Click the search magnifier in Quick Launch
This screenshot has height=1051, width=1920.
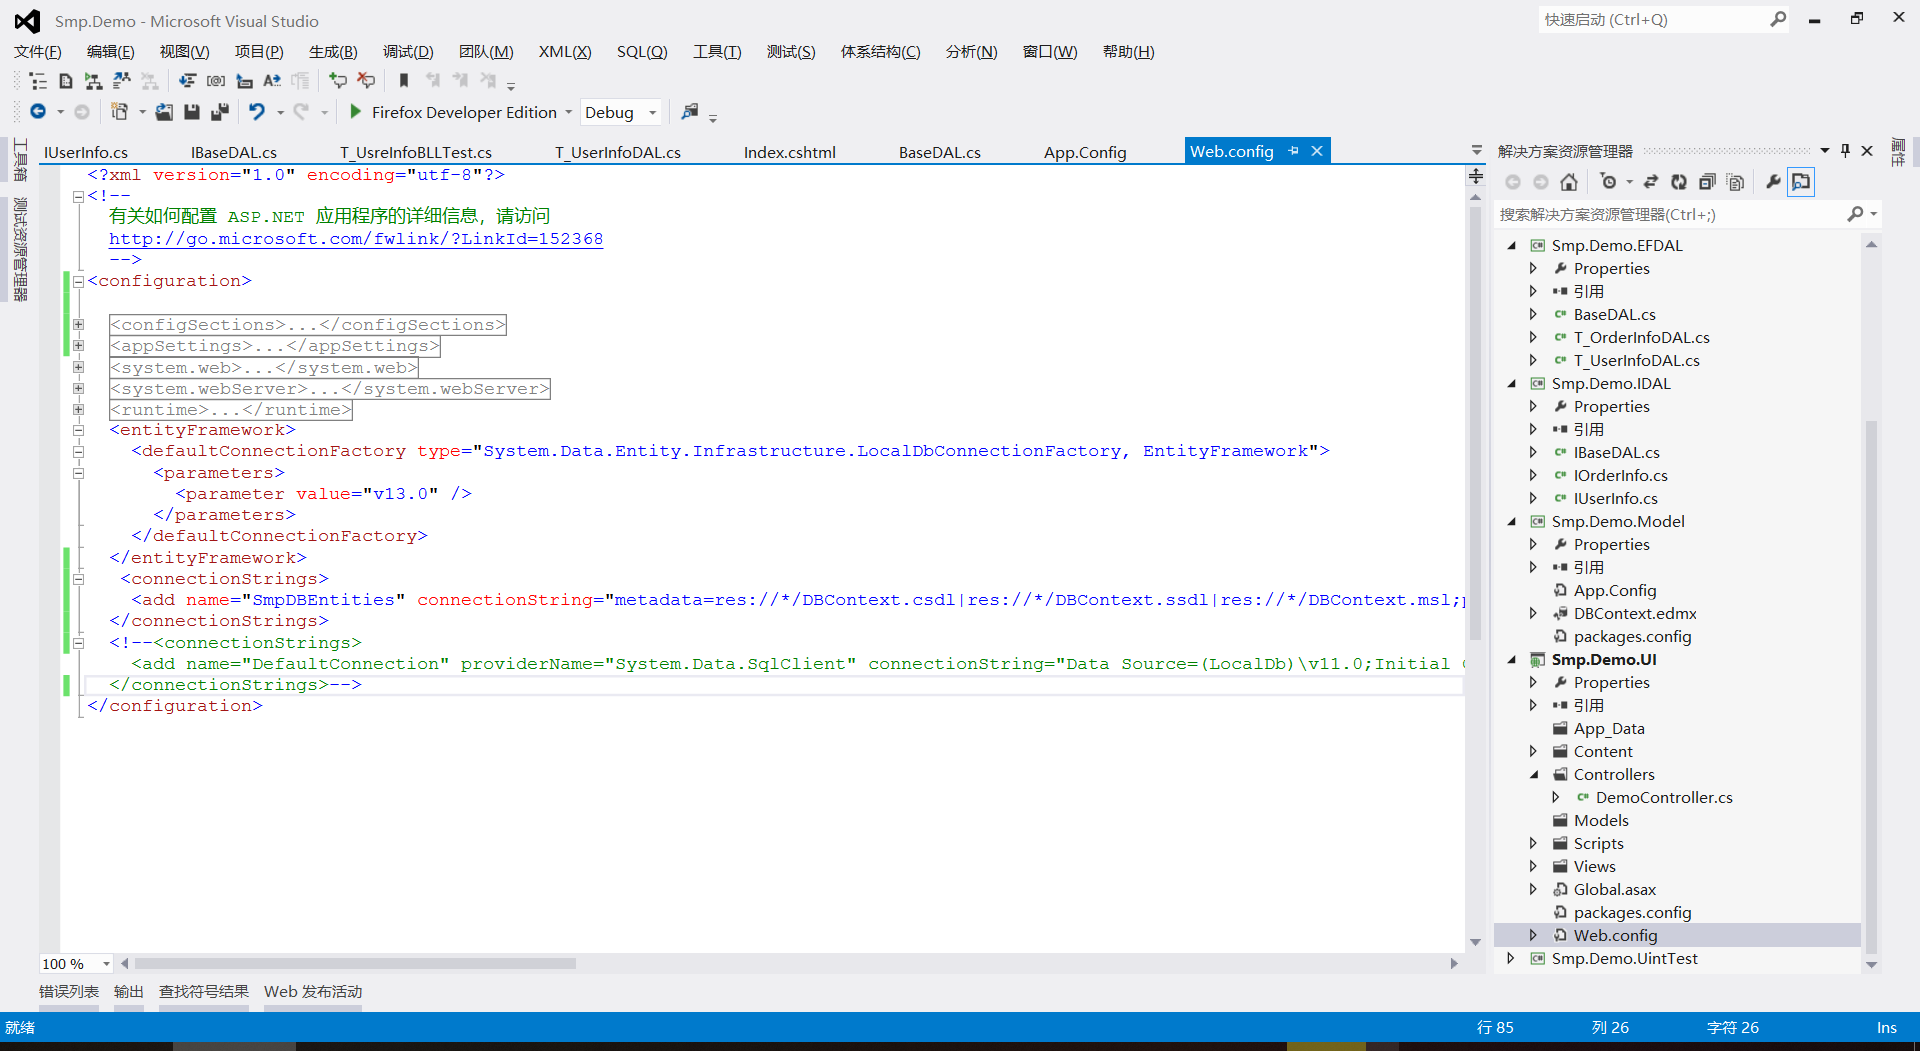(x=1778, y=19)
